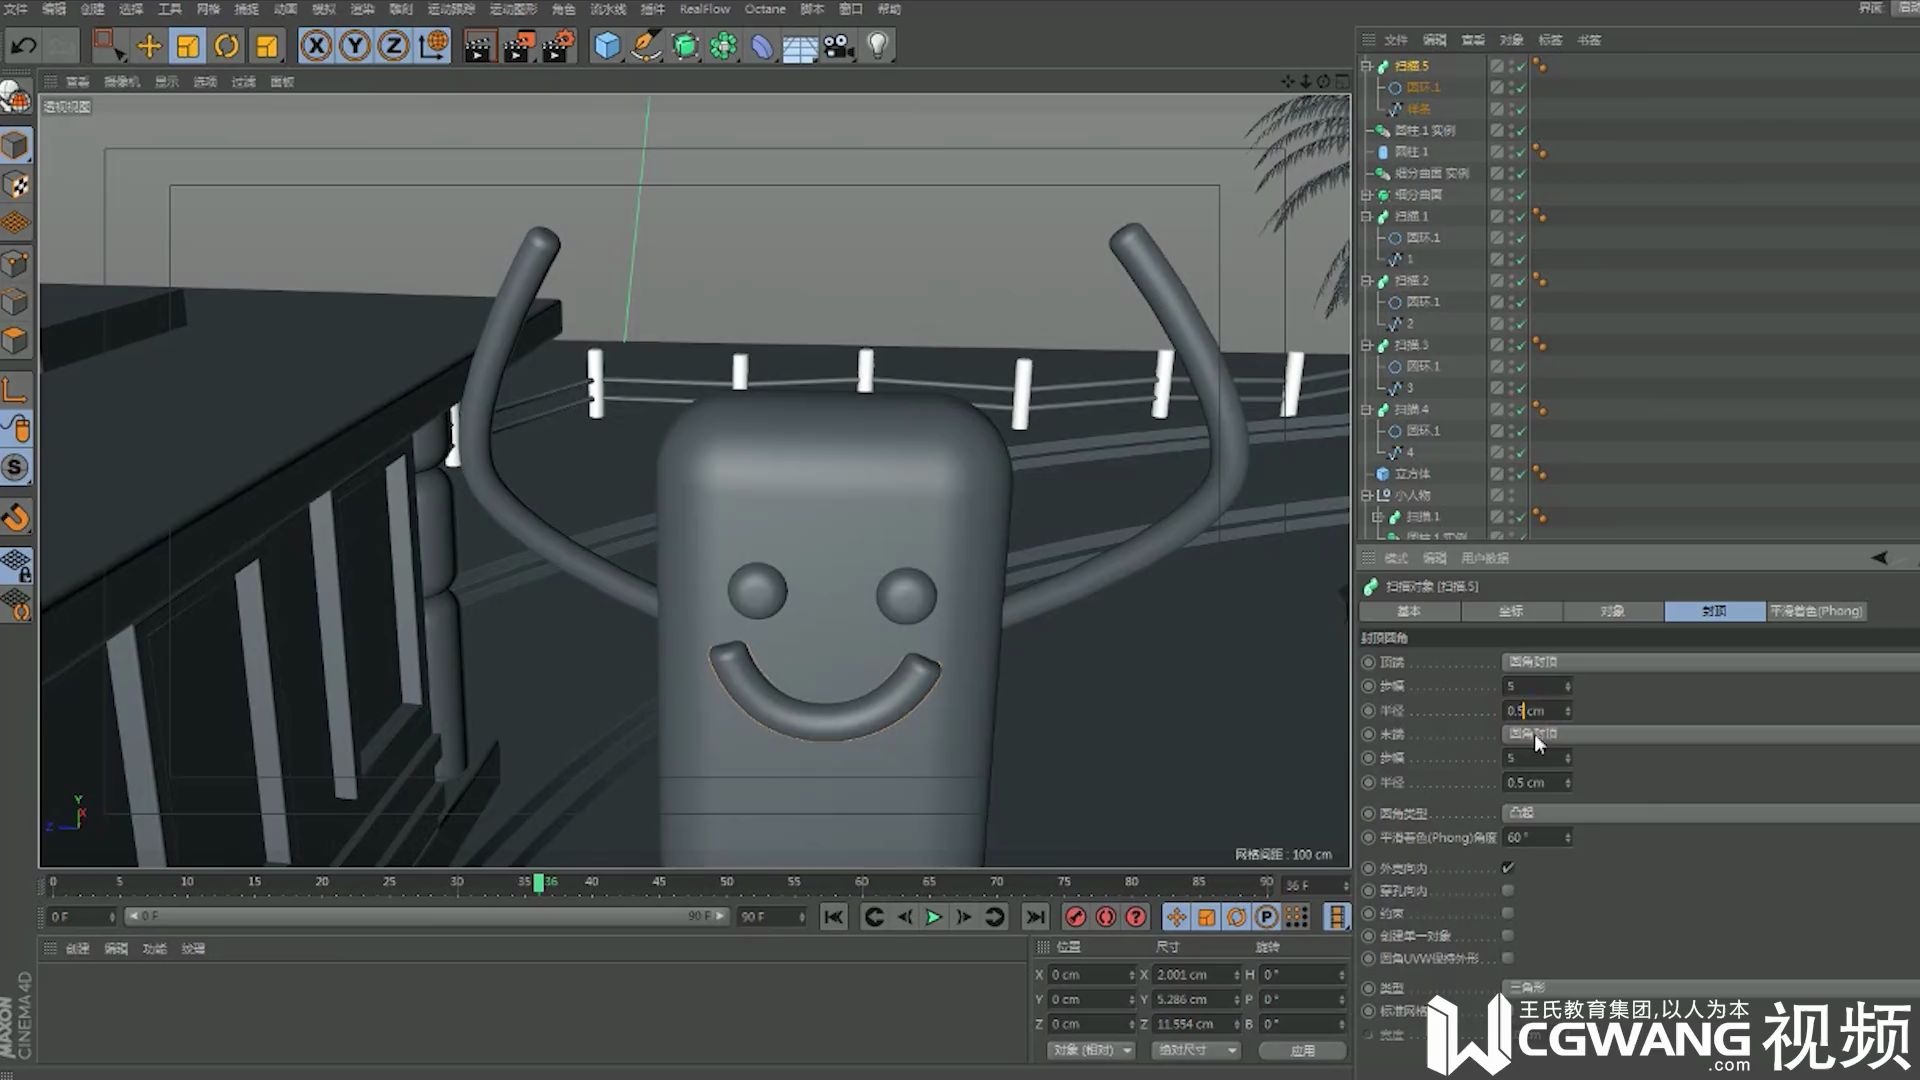Open the 对象(相对) dropdown in coordinates panel
1920x1080 pixels.
tap(1088, 1050)
